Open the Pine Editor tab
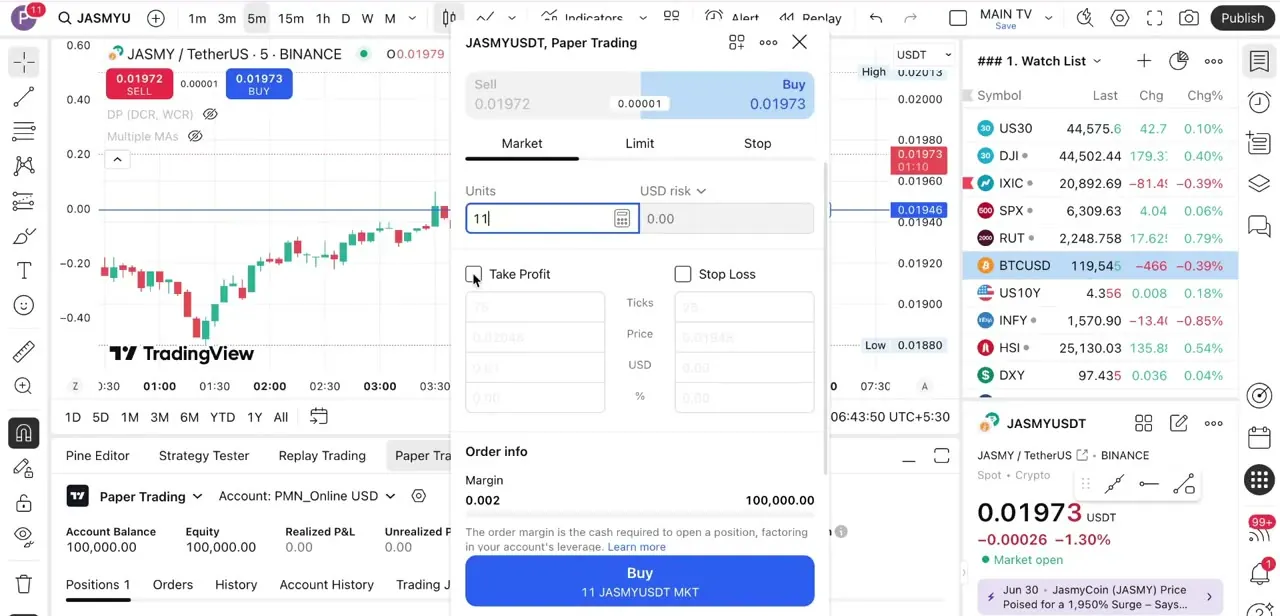1280x616 pixels. pos(98,455)
